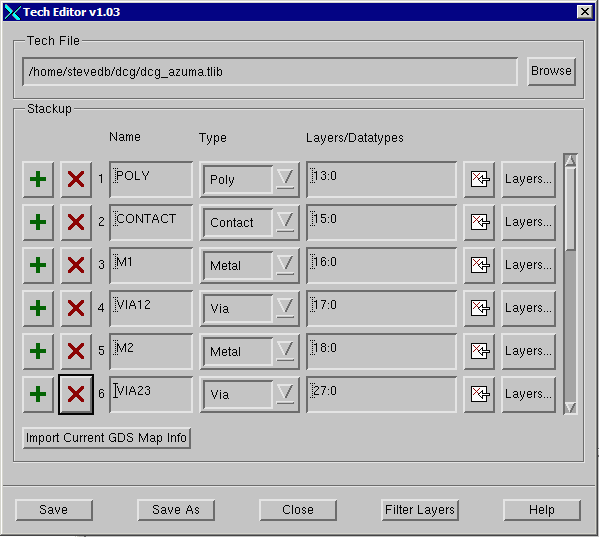The height and width of the screenshot is (537, 599).
Task: Click the stackup scrollbar thumb
Action: [x=570, y=209]
